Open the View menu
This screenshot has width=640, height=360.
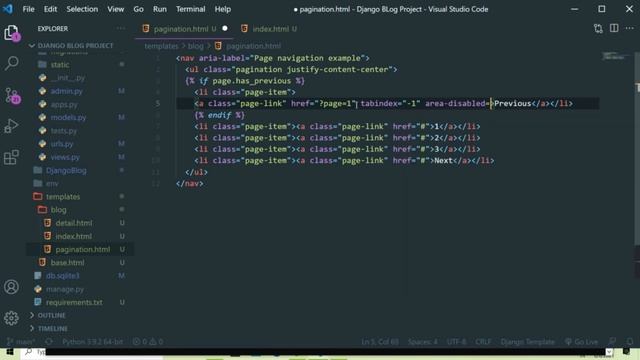(116, 9)
